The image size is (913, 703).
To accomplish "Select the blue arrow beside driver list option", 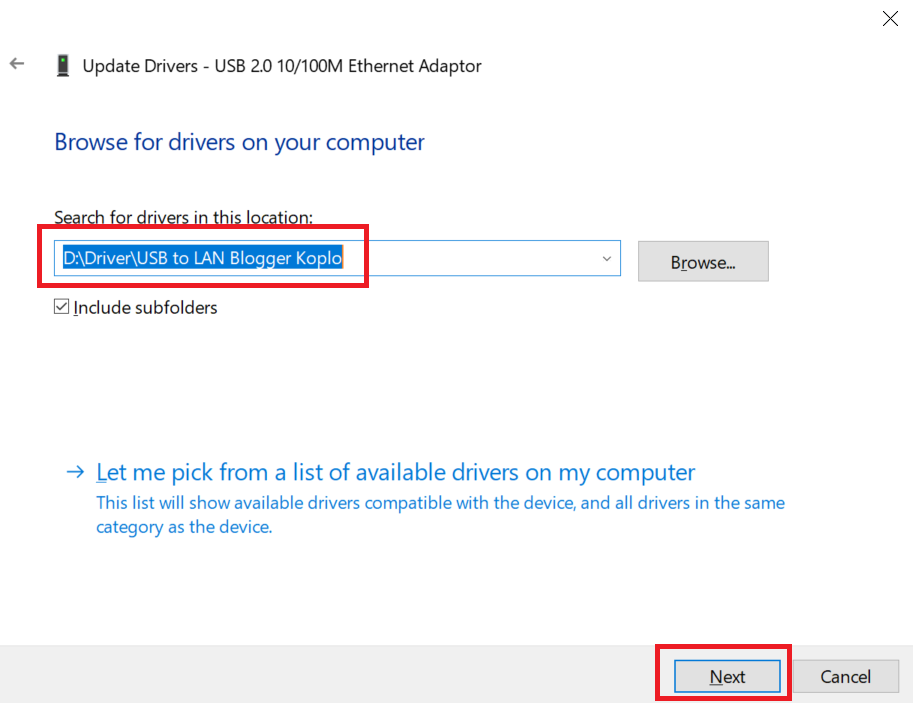I will (x=76, y=471).
